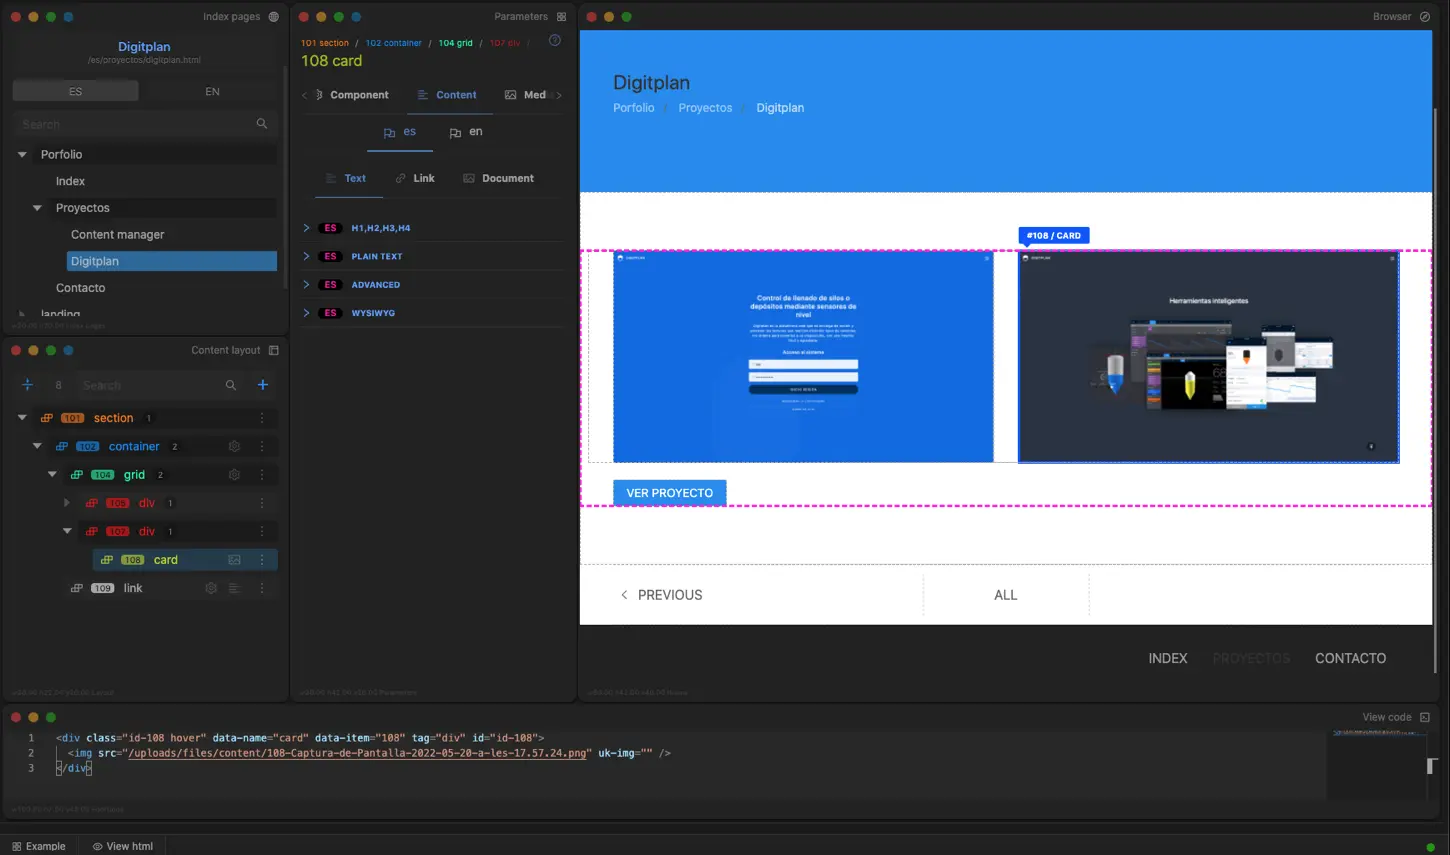Open the View code dropdown chevron
This screenshot has width=1450, height=855.
coord(1424,717)
